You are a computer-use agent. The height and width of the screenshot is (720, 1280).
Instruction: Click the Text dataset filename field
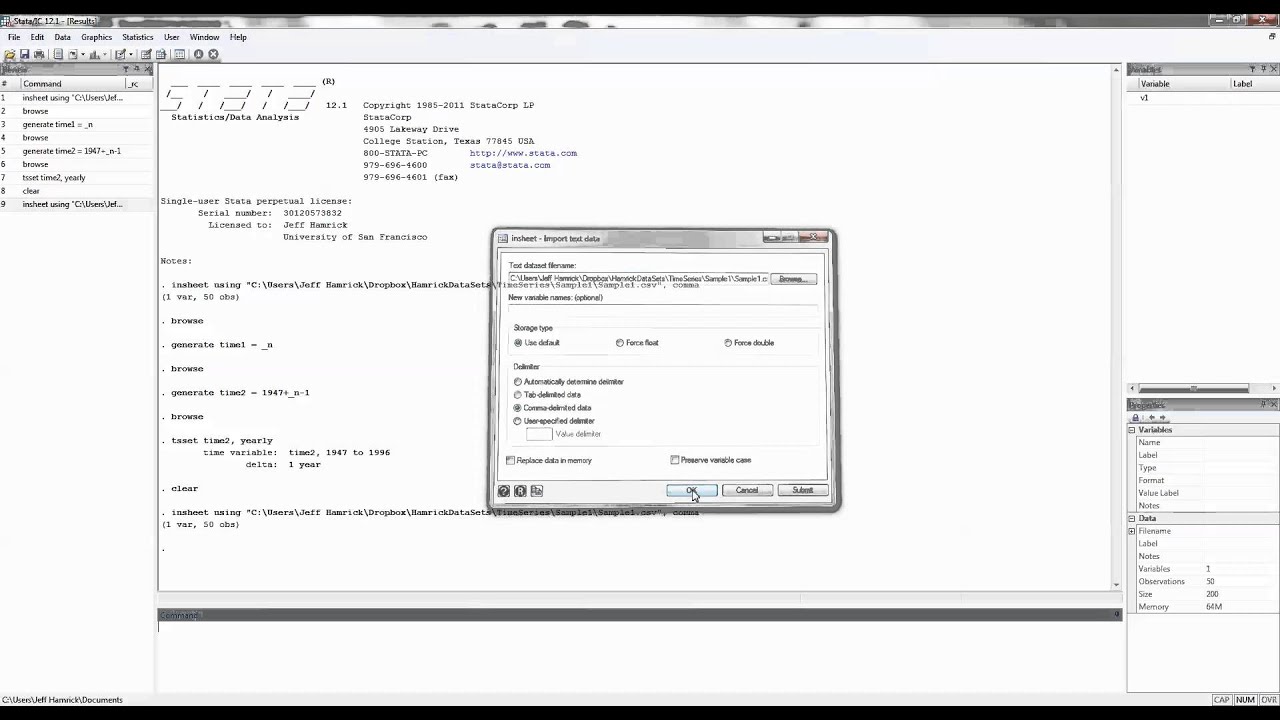pyautogui.click(x=638, y=279)
